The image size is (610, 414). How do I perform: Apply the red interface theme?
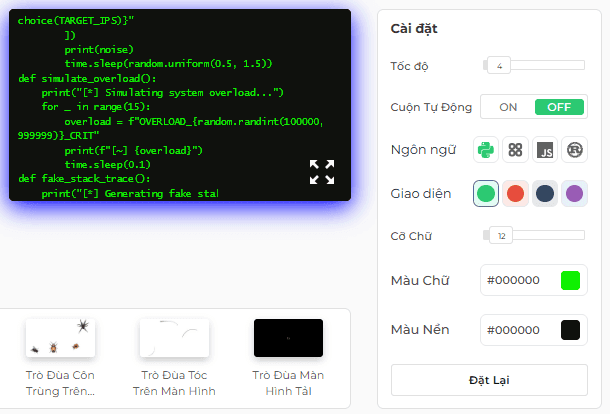point(515,193)
